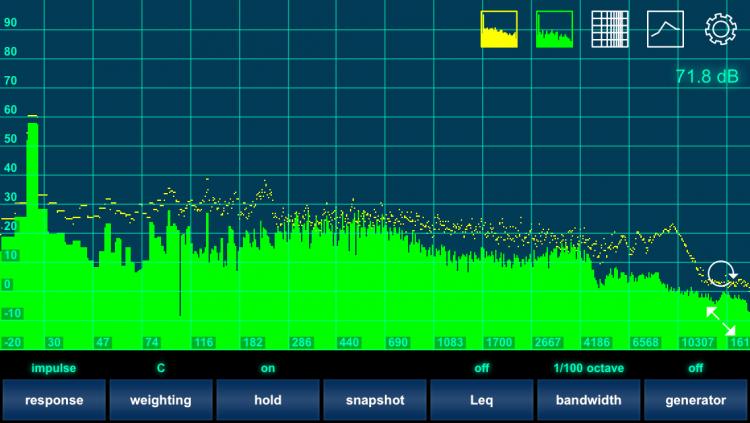Click the circular reset arrow icon on graph
The height and width of the screenshot is (423, 750).
pyautogui.click(x=720, y=273)
